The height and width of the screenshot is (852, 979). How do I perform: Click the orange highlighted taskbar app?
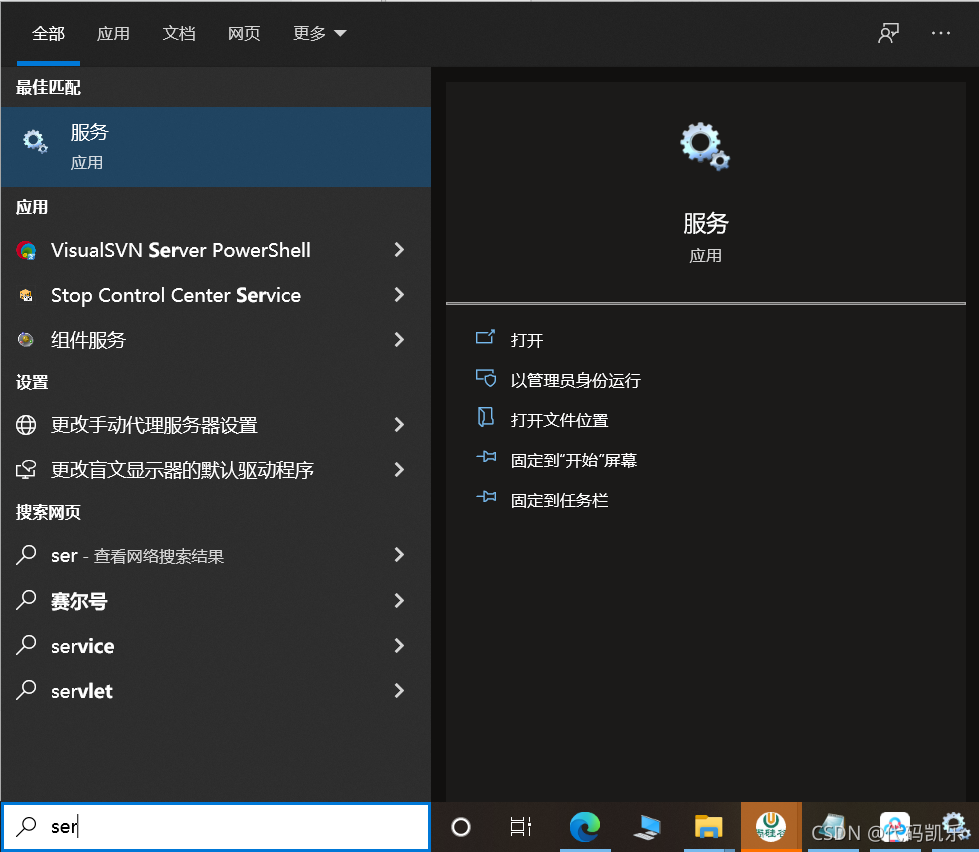tap(771, 827)
